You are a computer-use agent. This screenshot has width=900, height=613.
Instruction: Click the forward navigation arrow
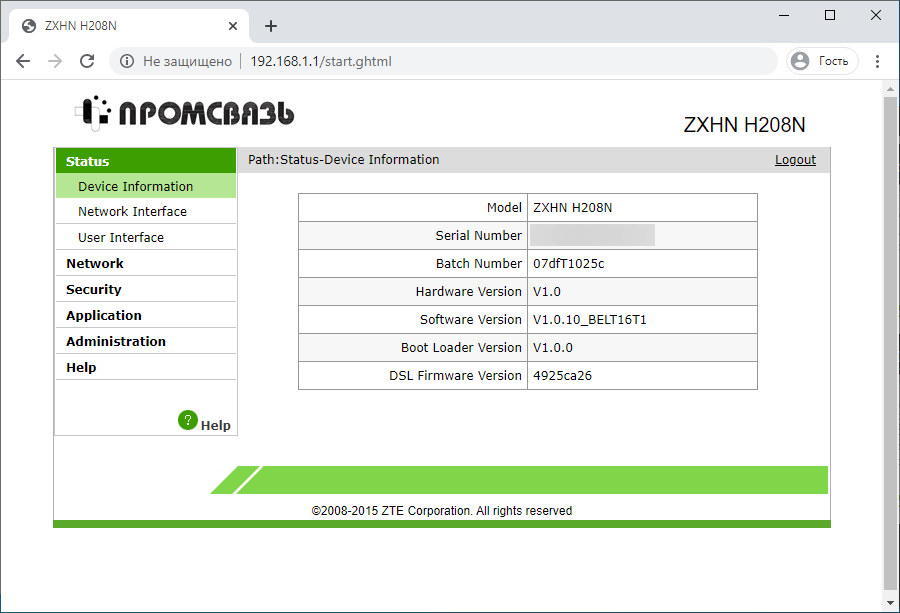pos(54,61)
